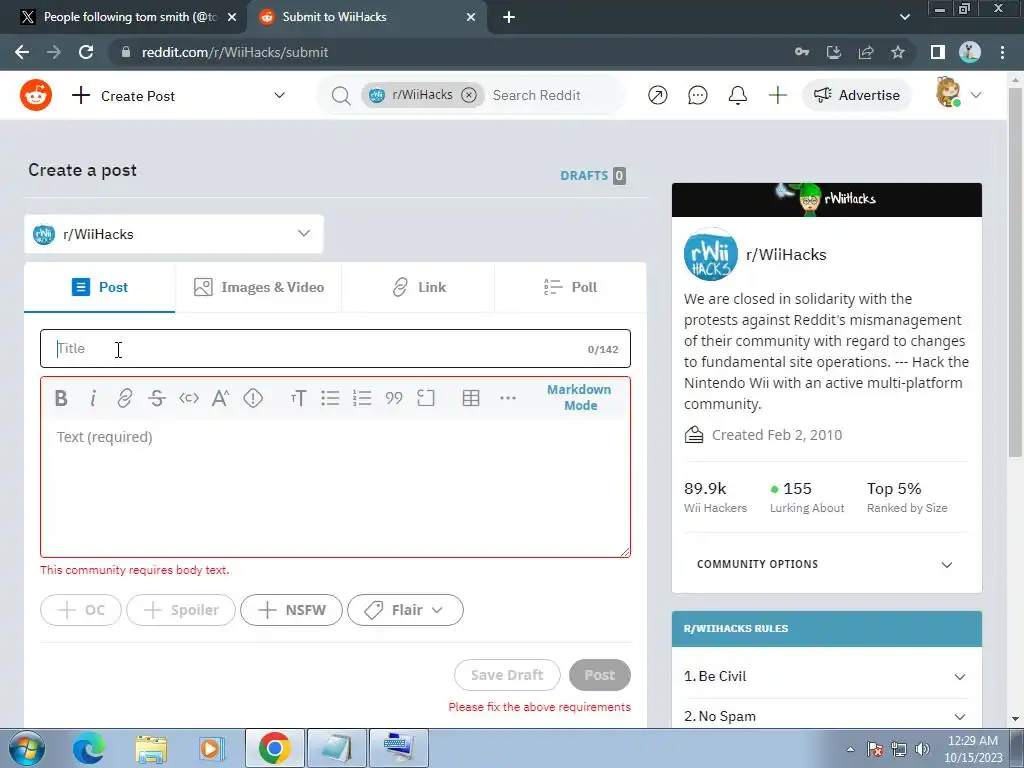1024x768 pixels.
Task: Click the grey Post submit button
Action: click(x=600, y=675)
